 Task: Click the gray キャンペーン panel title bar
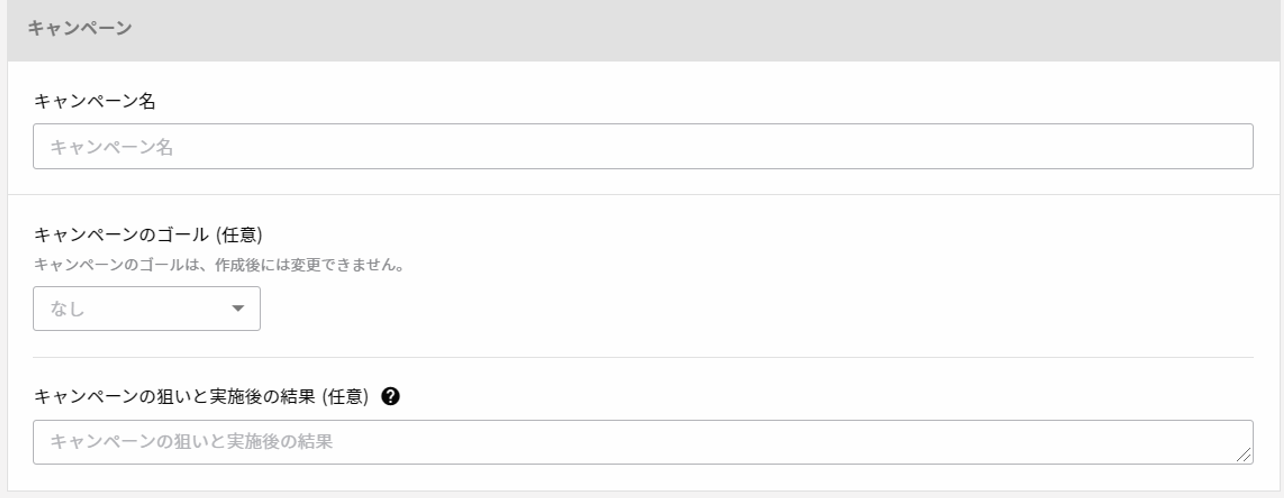pos(640,28)
